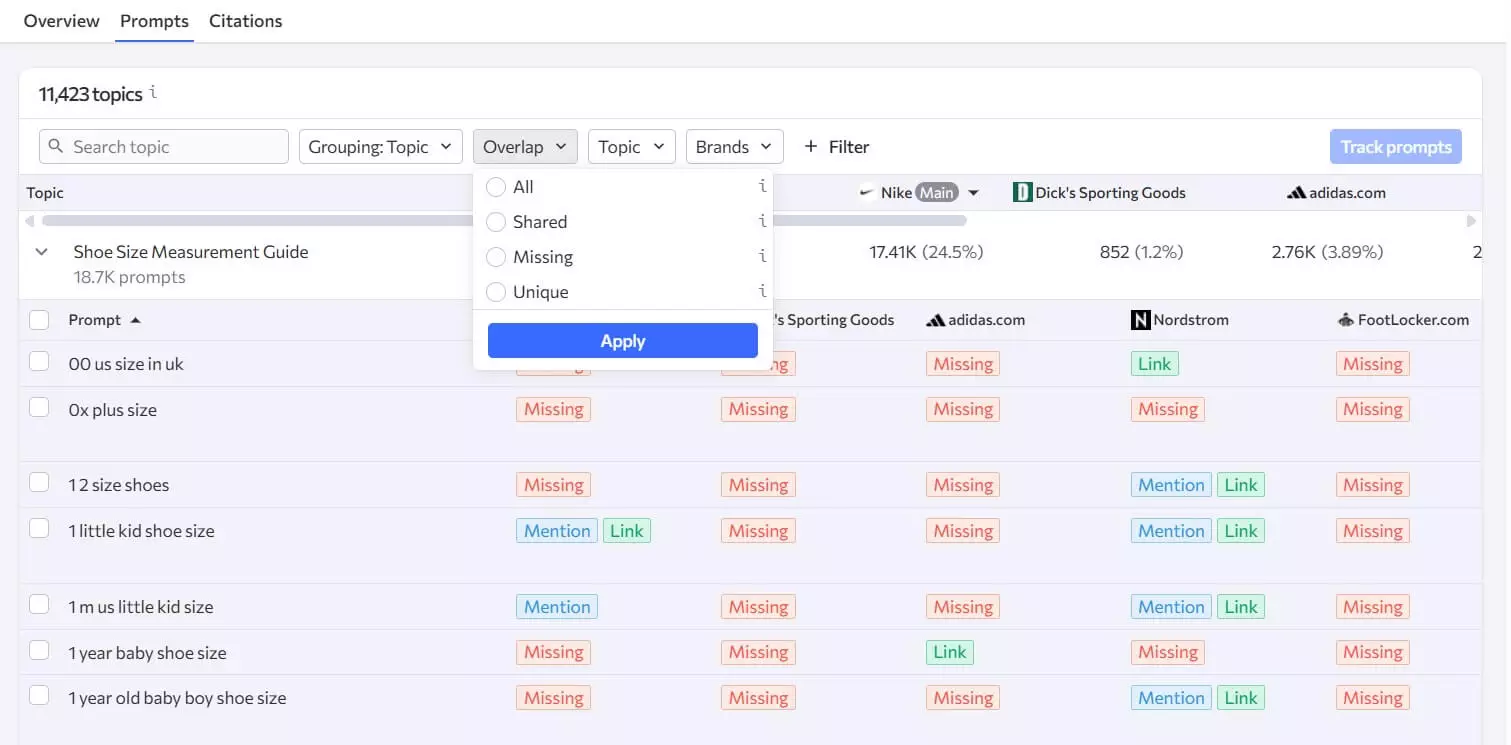The height and width of the screenshot is (745, 1511).
Task: Check the box for '1 little kid shoe size'
Action: (39, 529)
